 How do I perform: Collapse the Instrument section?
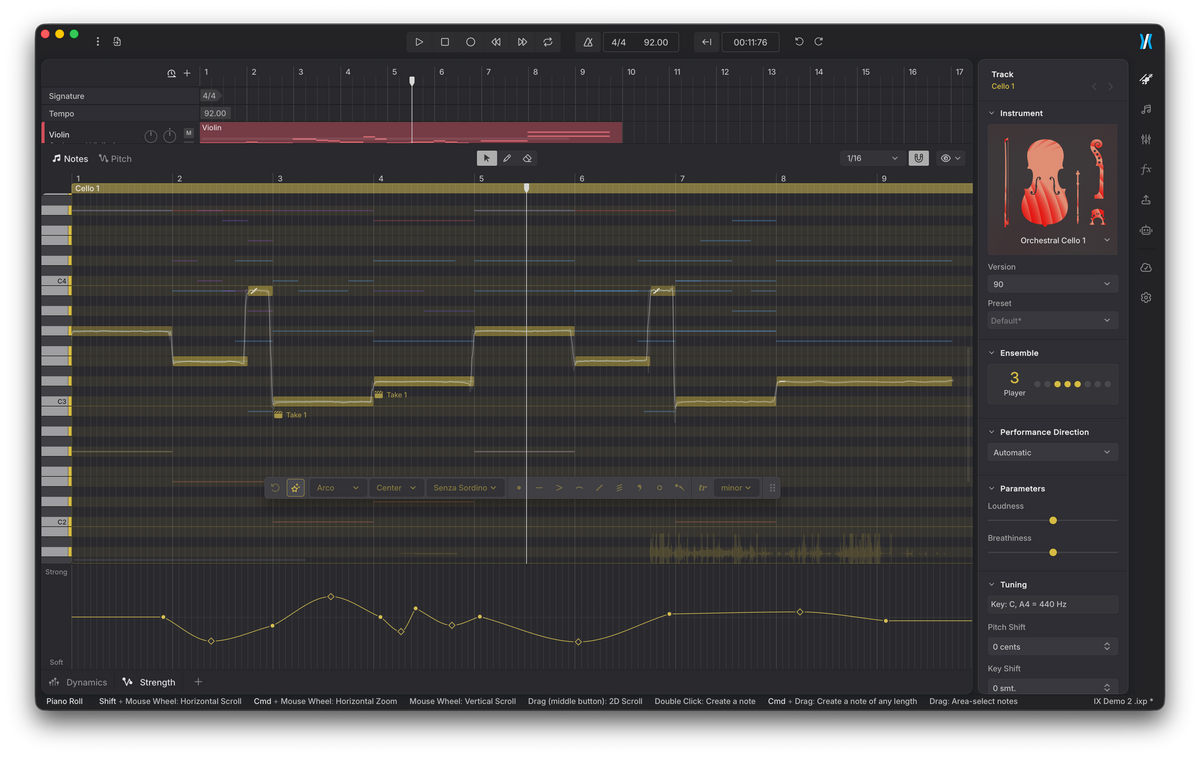tap(992, 114)
